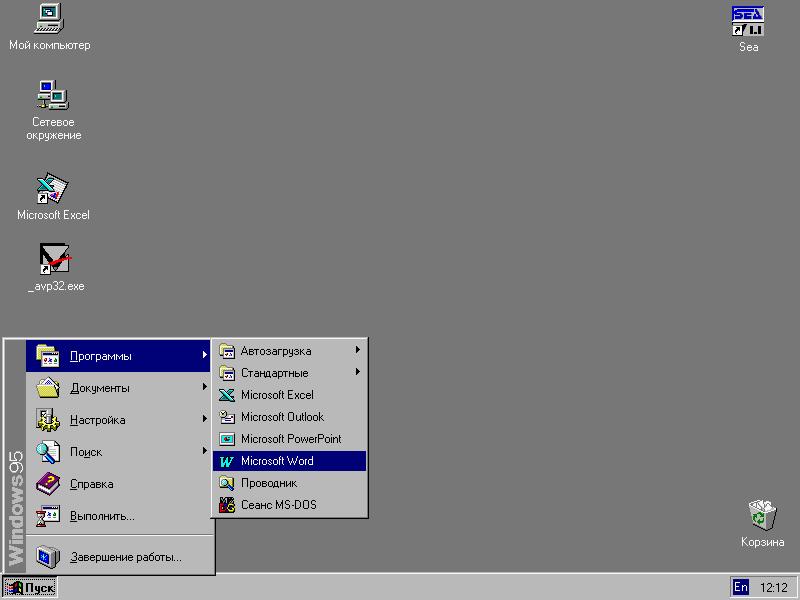Open the Стандартные submenu entry
Image resolution: width=800 pixels, height=600 pixels.
click(289, 373)
